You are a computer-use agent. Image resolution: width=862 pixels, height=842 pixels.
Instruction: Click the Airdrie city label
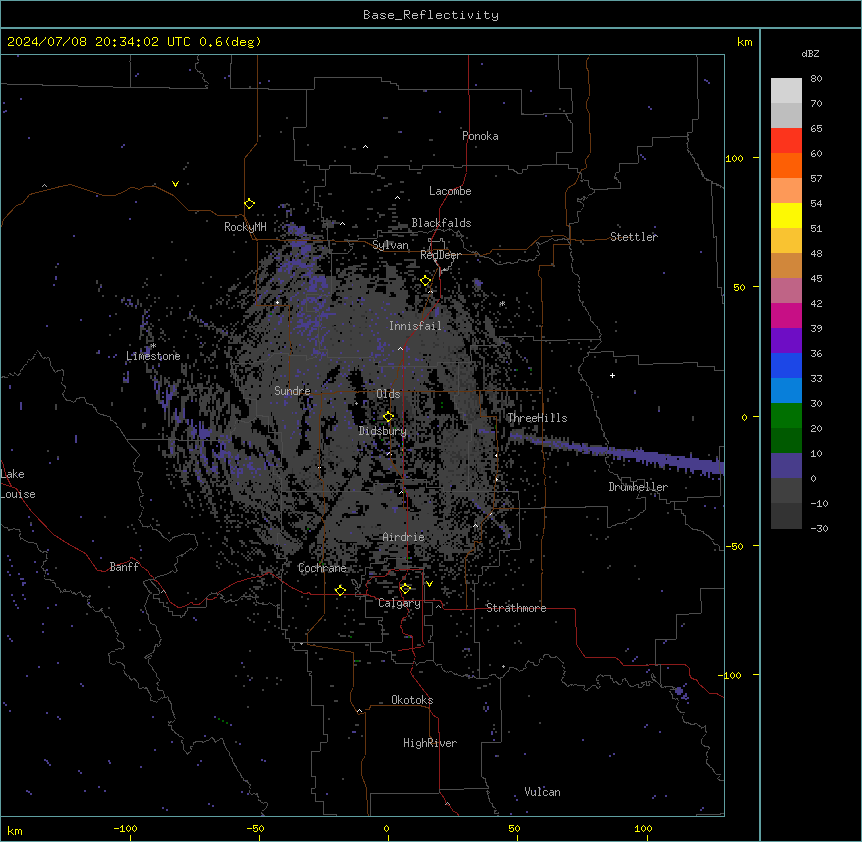(x=403, y=537)
